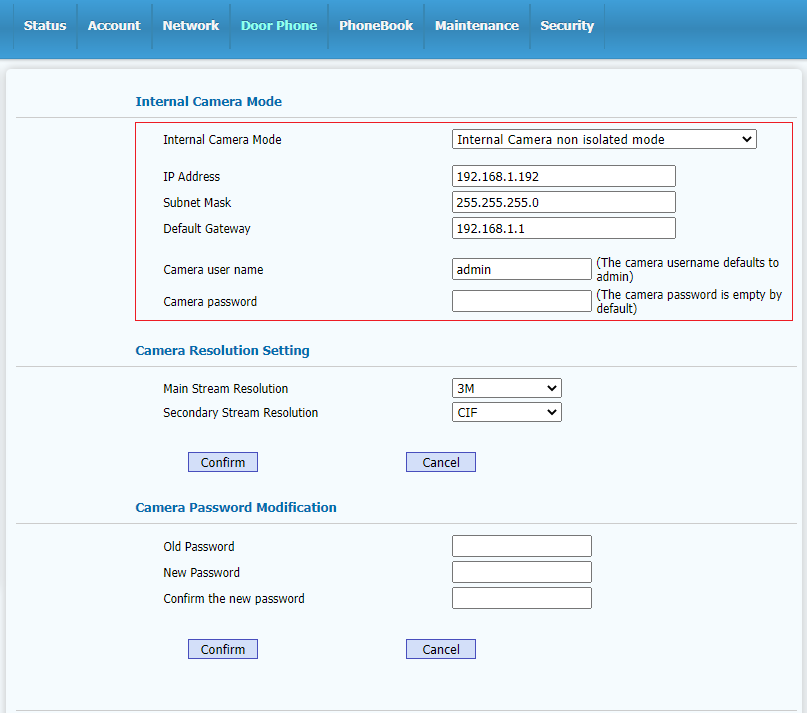Image resolution: width=807 pixels, height=713 pixels.
Task: Switch to the Security tab
Action: coord(567,26)
